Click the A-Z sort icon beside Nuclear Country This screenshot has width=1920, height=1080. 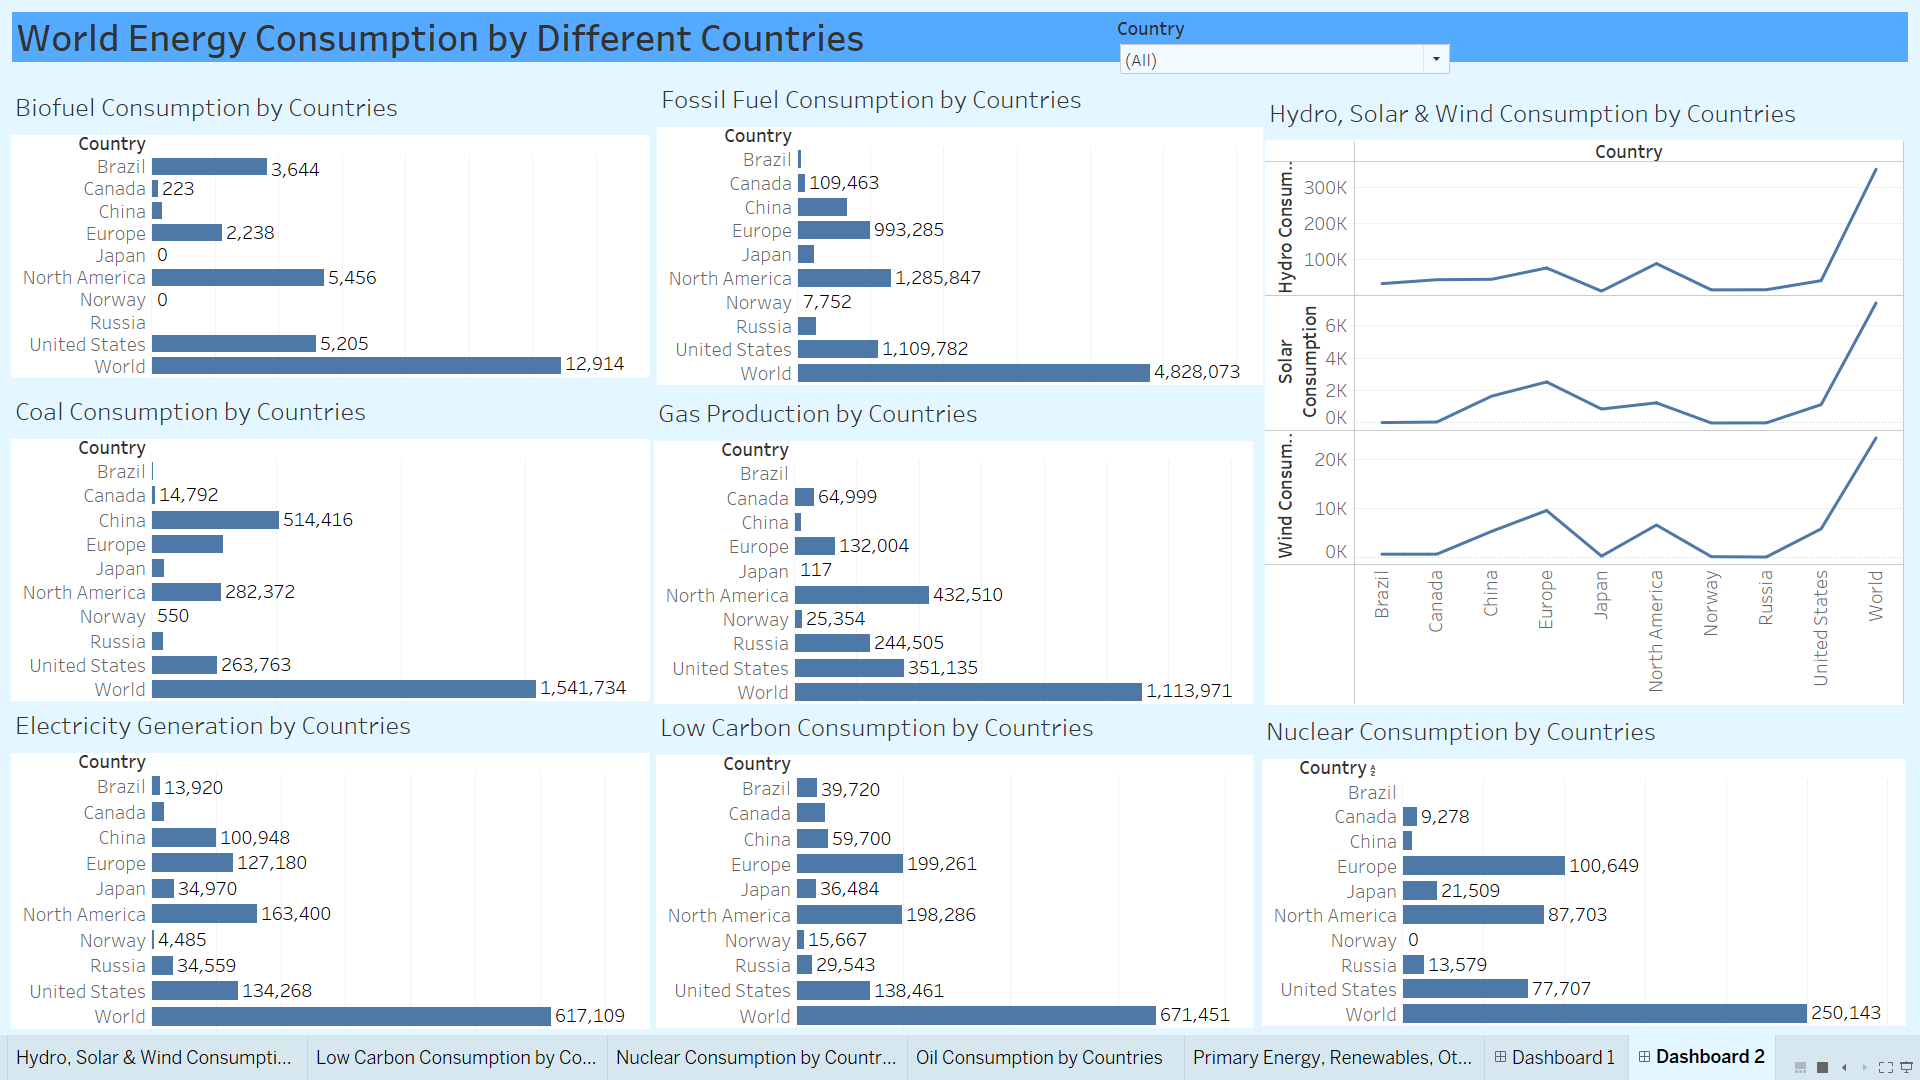click(1373, 770)
